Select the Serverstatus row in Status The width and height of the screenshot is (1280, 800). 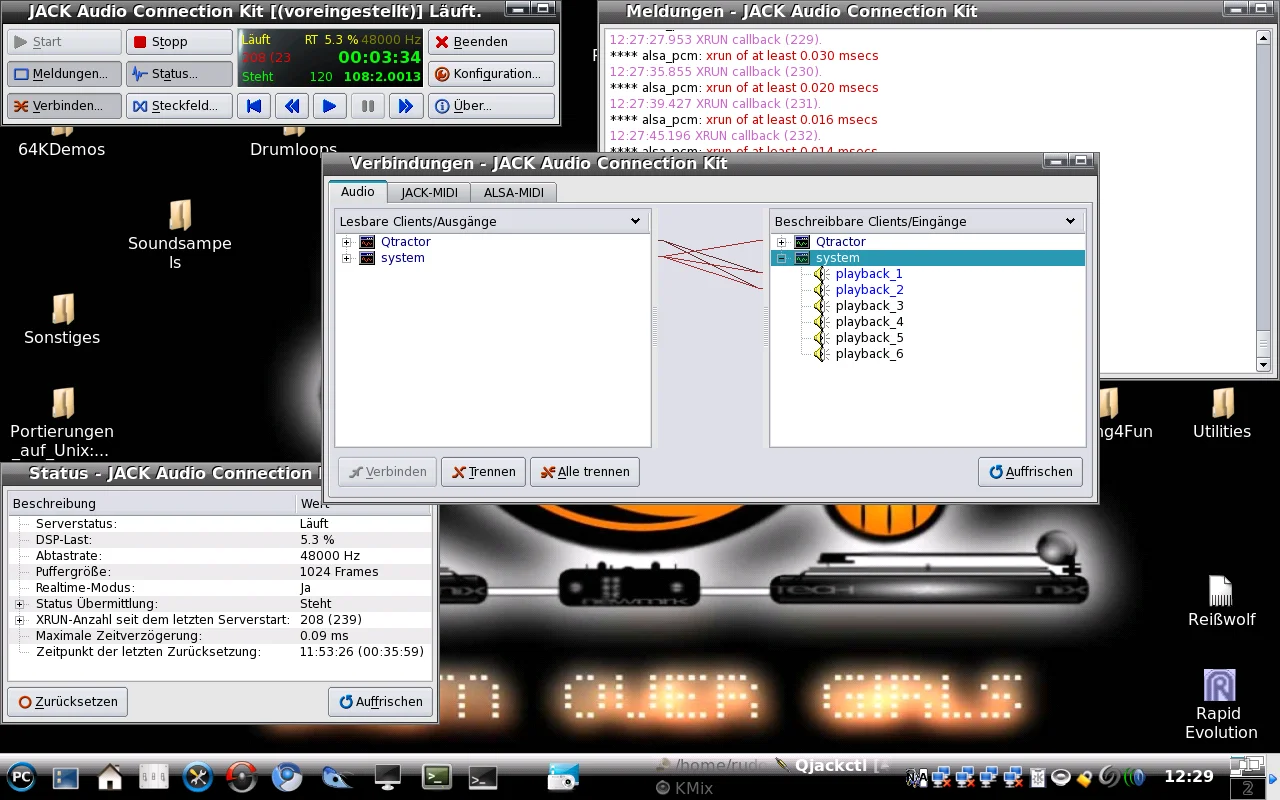coord(220,524)
